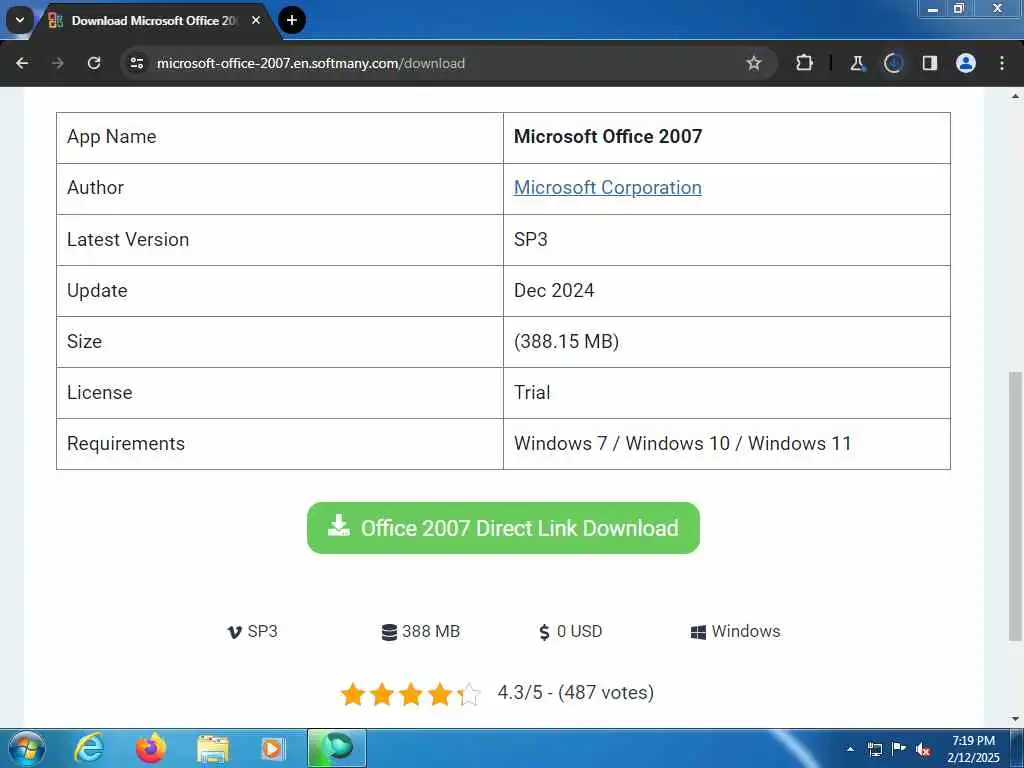Click the 'Requirements' row label

(x=126, y=443)
